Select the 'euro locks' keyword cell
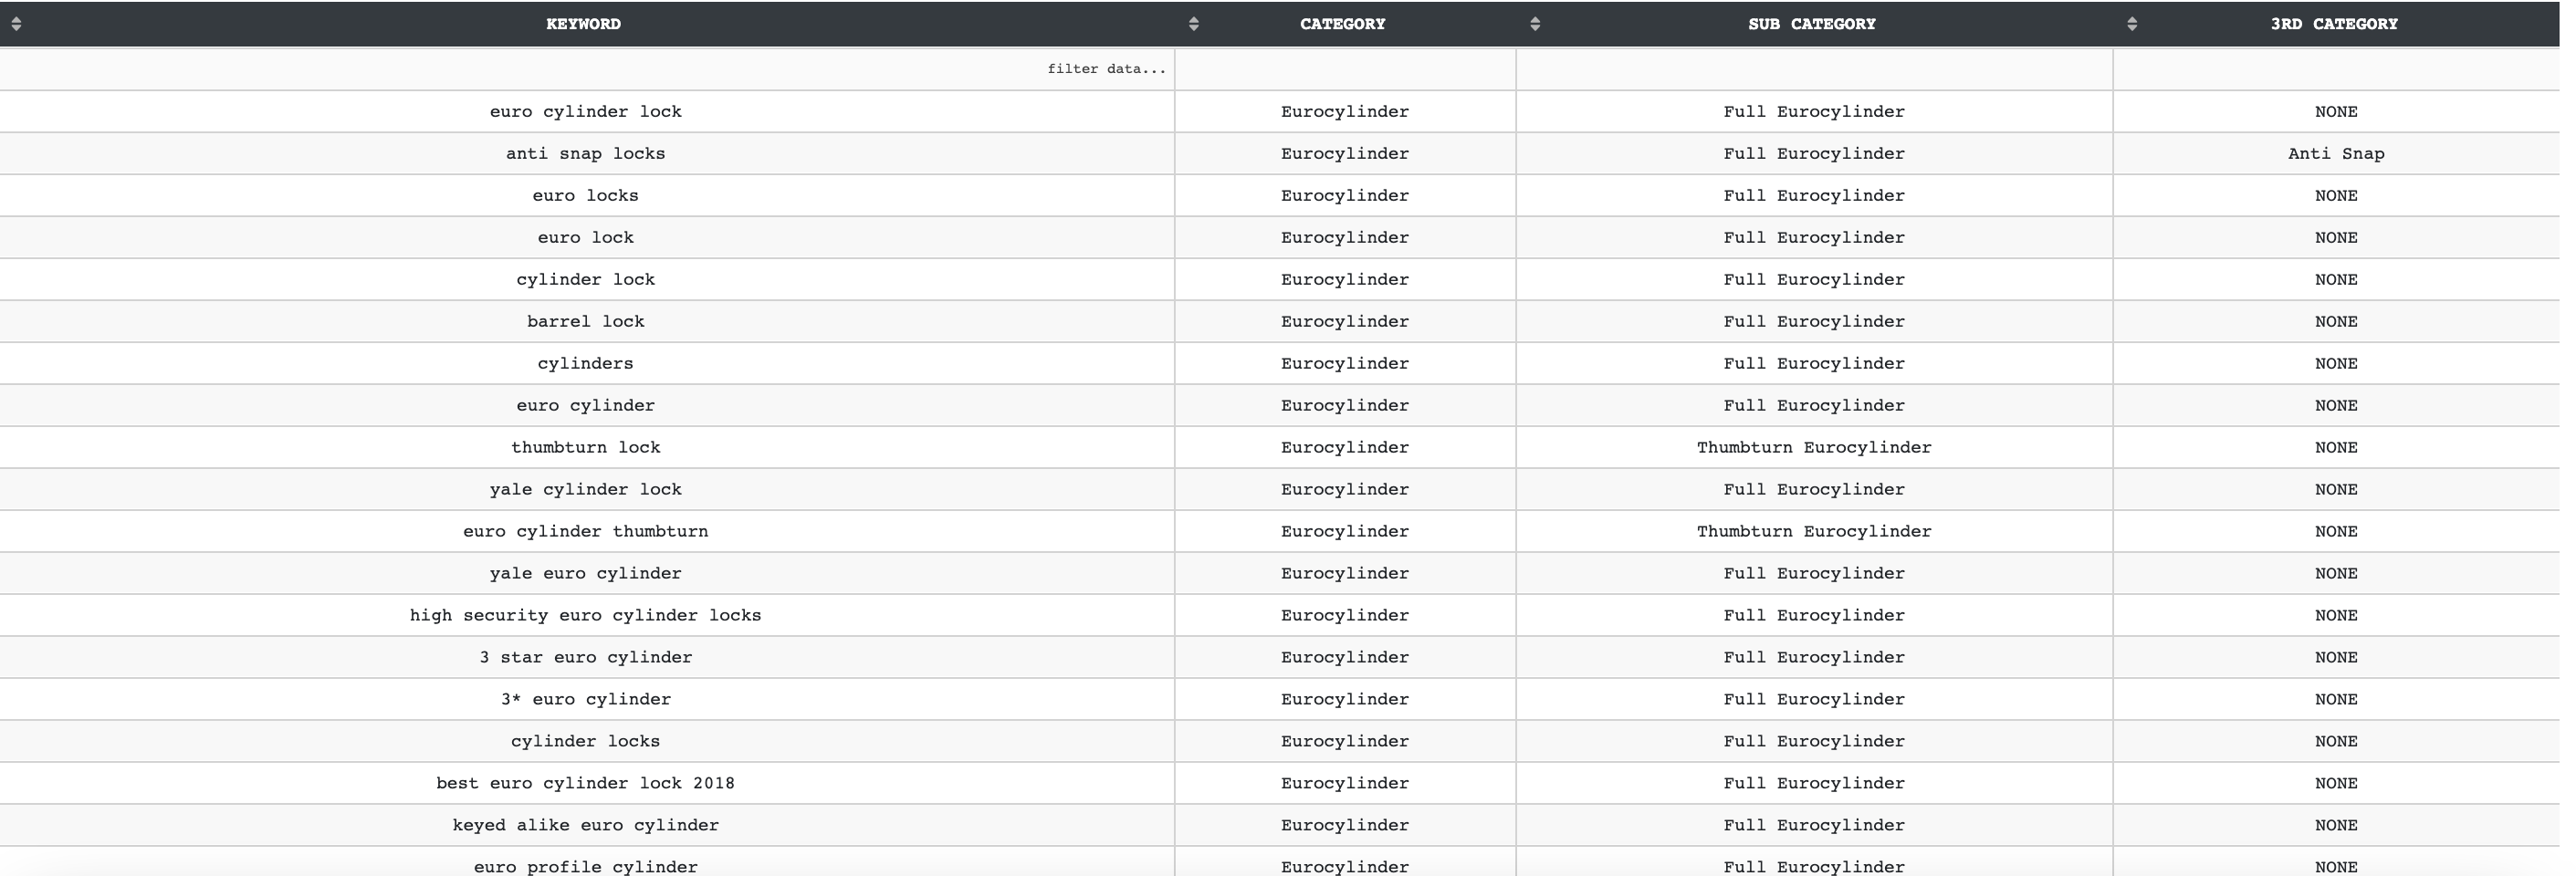This screenshot has height=876, width=2576. click(x=586, y=195)
